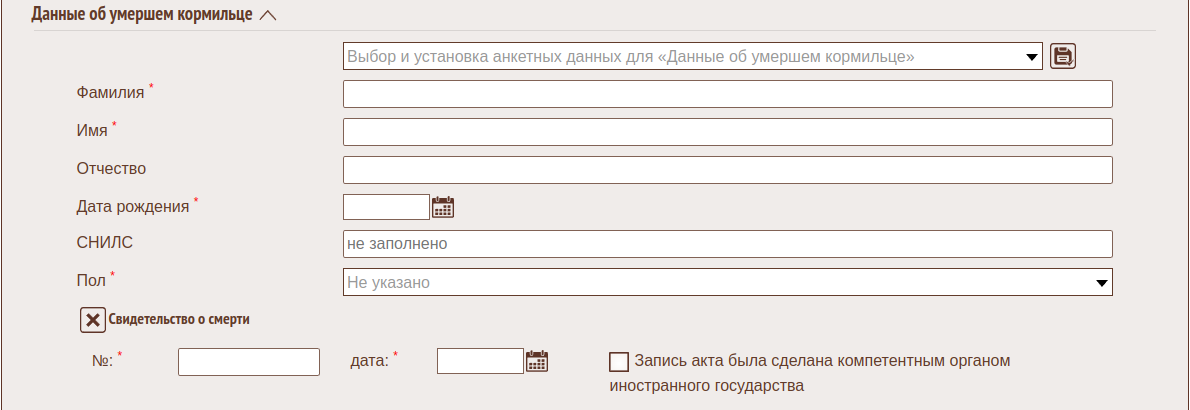
Task: Click the certificate № input field
Action: point(248,361)
